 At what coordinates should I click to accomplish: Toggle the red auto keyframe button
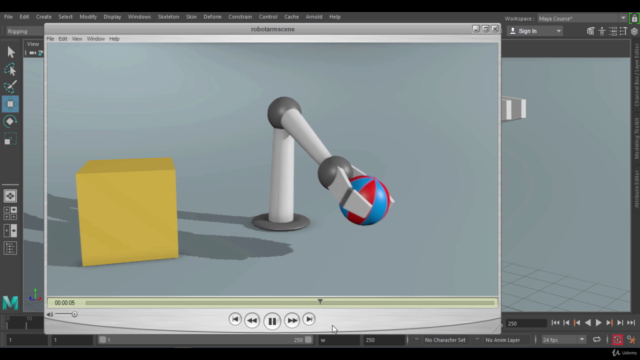coord(618,340)
